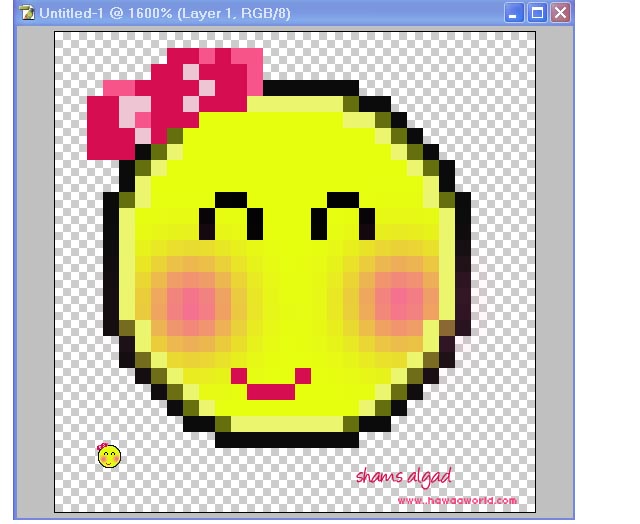Maximize the Untitled-1 document window
The height and width of the screenshot is (524, 640).
point(537,13)
